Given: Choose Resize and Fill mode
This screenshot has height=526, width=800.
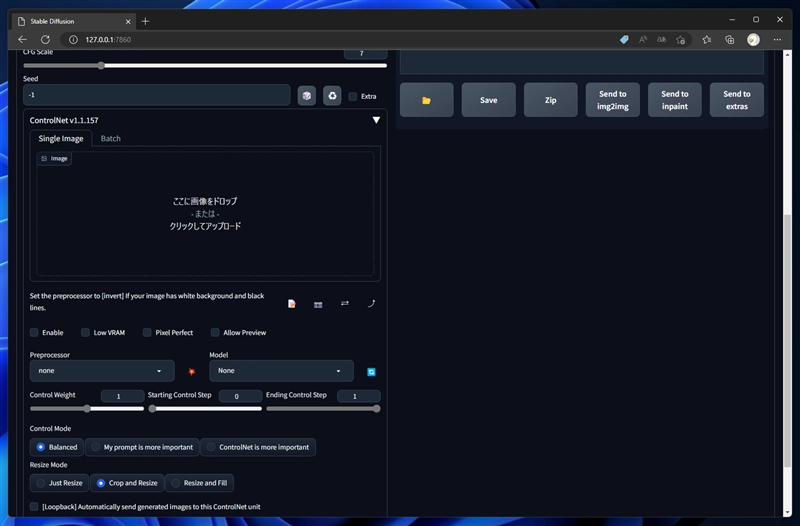Looking at the screenshot, I should [x=199, y=483].
